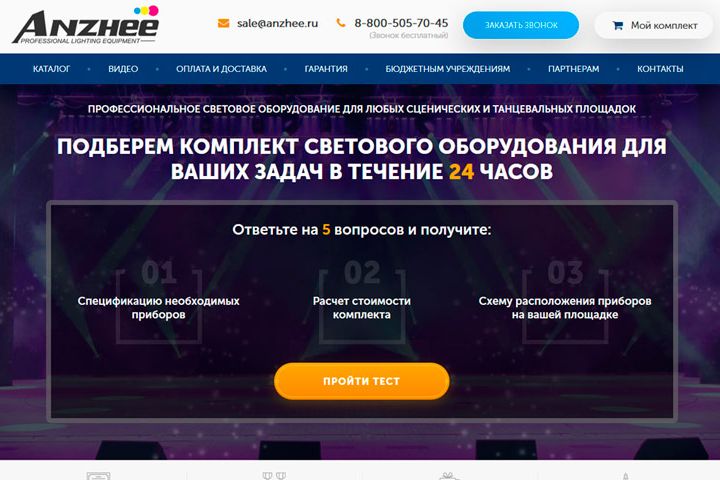Start the quiz with Пройти тест button
This screenshot has height=480, width=720.
361,381
